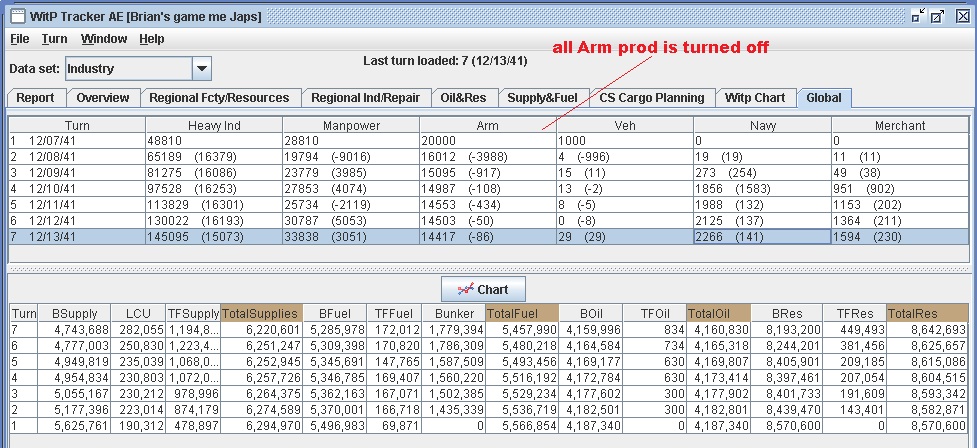Screen dimensions: 977x448
Task: Click Heavy Ind cell 145095 (15073)
Action: click(214, 237)
